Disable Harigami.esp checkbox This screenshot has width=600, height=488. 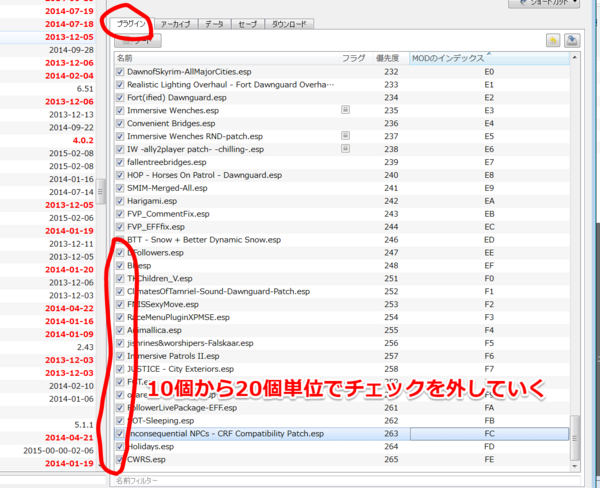[x=120, y=201]
